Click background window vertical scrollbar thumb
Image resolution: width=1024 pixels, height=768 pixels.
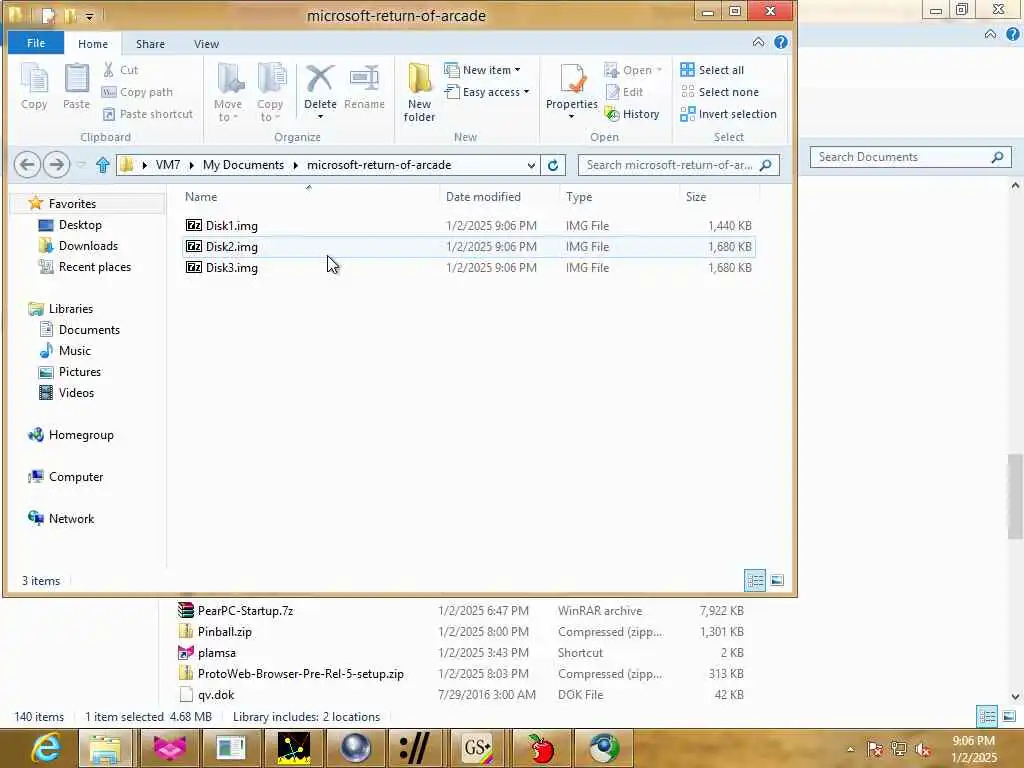[x=1015, y=496]
